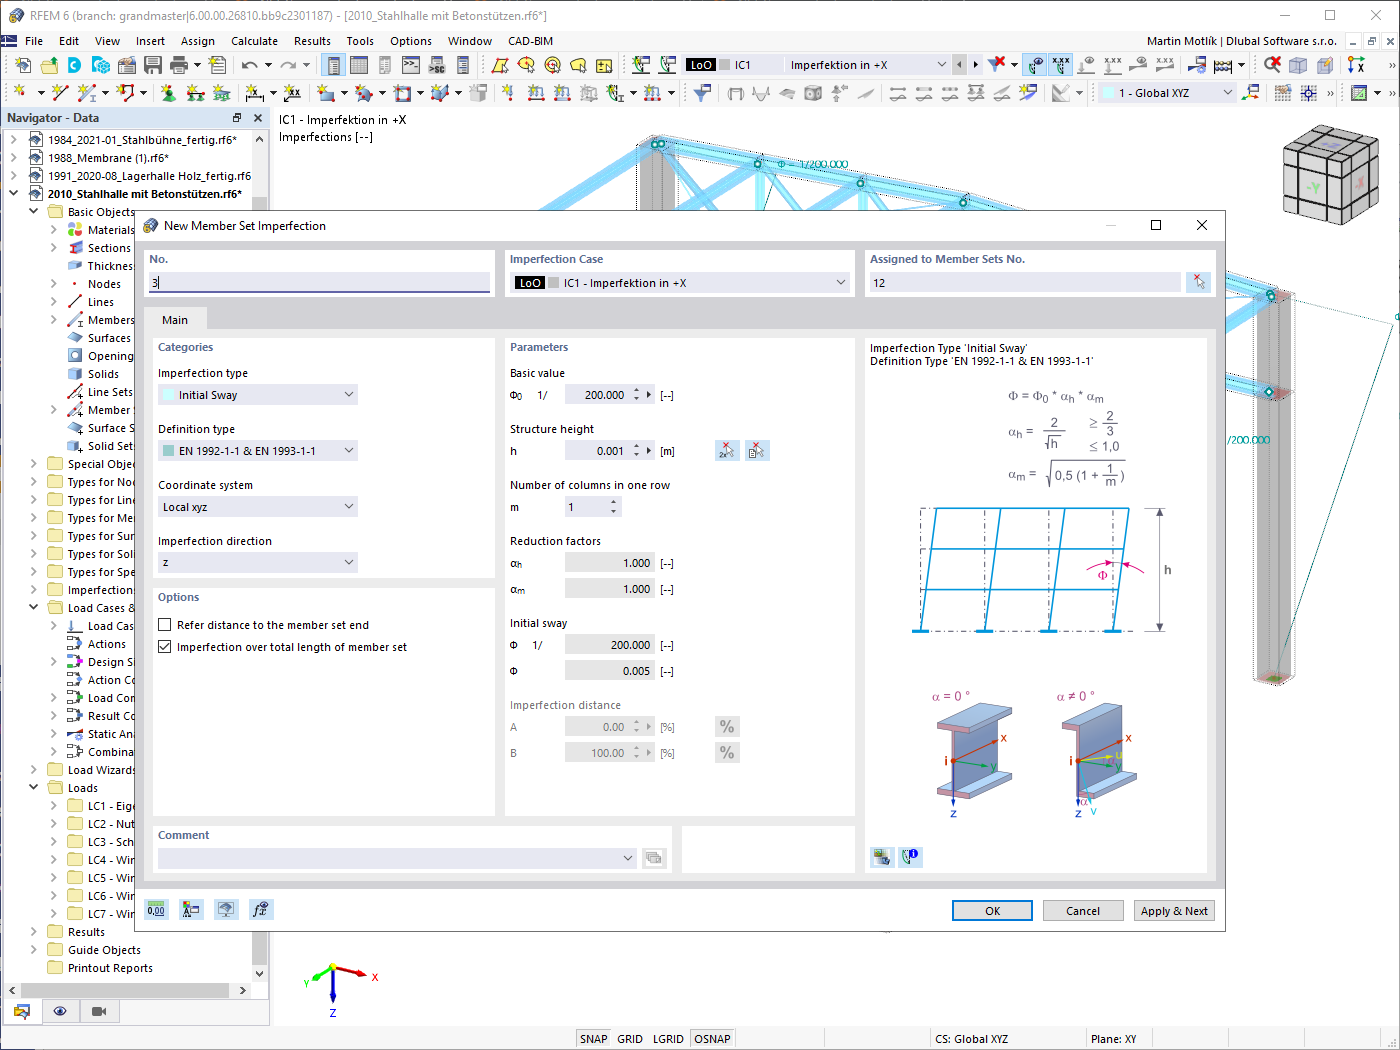
Task: Open the Results menu
Action: [x=312, y=41]
